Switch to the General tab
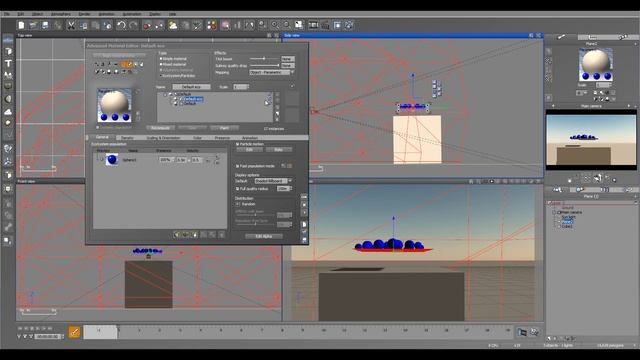Image resolution: width=640 pixels, height=360 pixels. point(102,138)
